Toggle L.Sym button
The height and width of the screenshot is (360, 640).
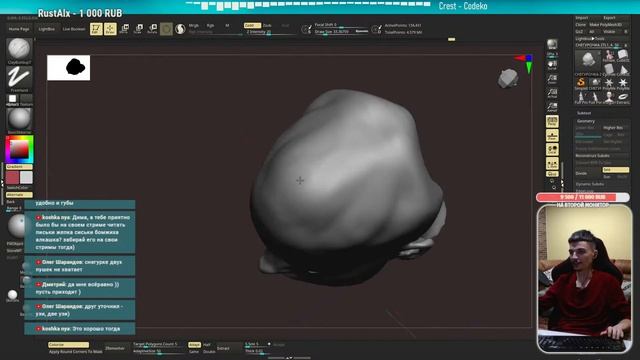[552, 164]
